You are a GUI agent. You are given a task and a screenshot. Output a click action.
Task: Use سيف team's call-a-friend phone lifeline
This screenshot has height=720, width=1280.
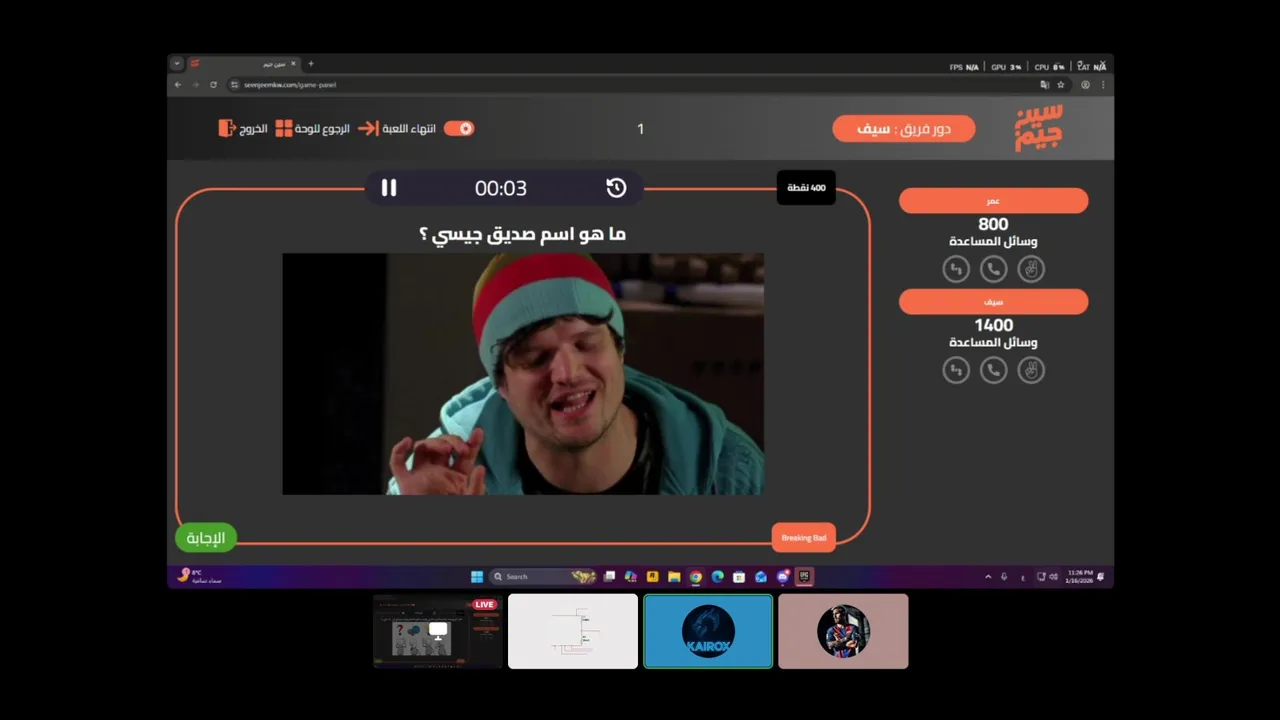[x=993, y=370]
